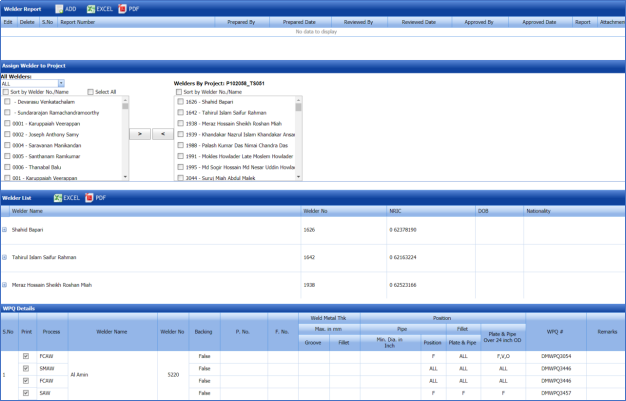Open the All Welders dropdown
Image resolution: width=626 pixels, height=401 pixels.
click(61, 84)
